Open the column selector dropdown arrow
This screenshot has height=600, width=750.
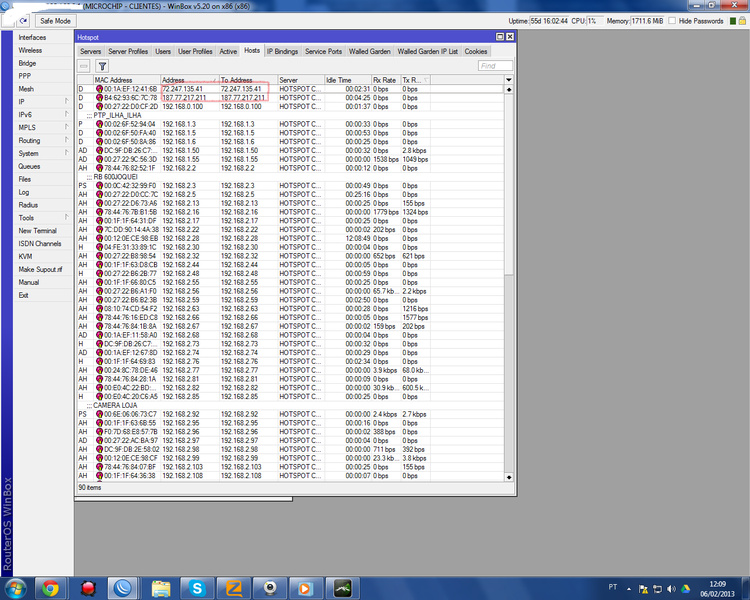point(508,80)
